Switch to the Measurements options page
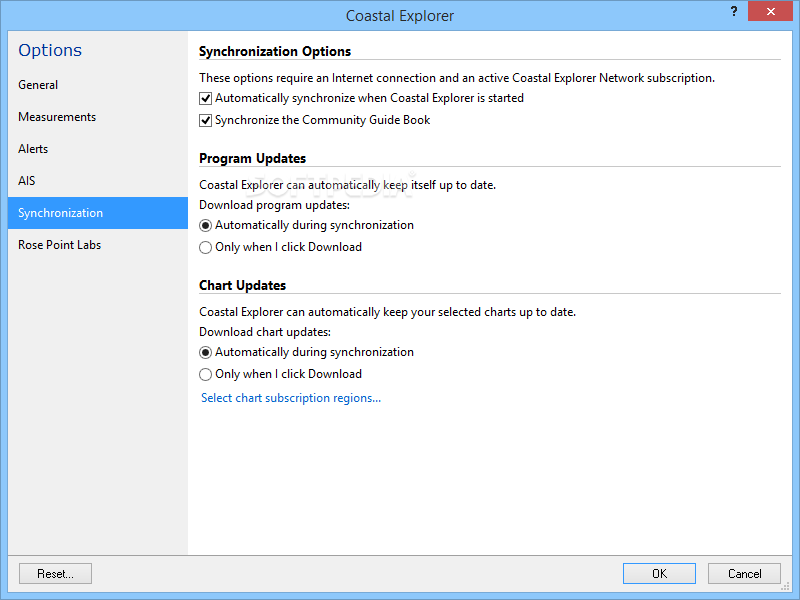This screenshot has width=800, height=600. point(97,117)
